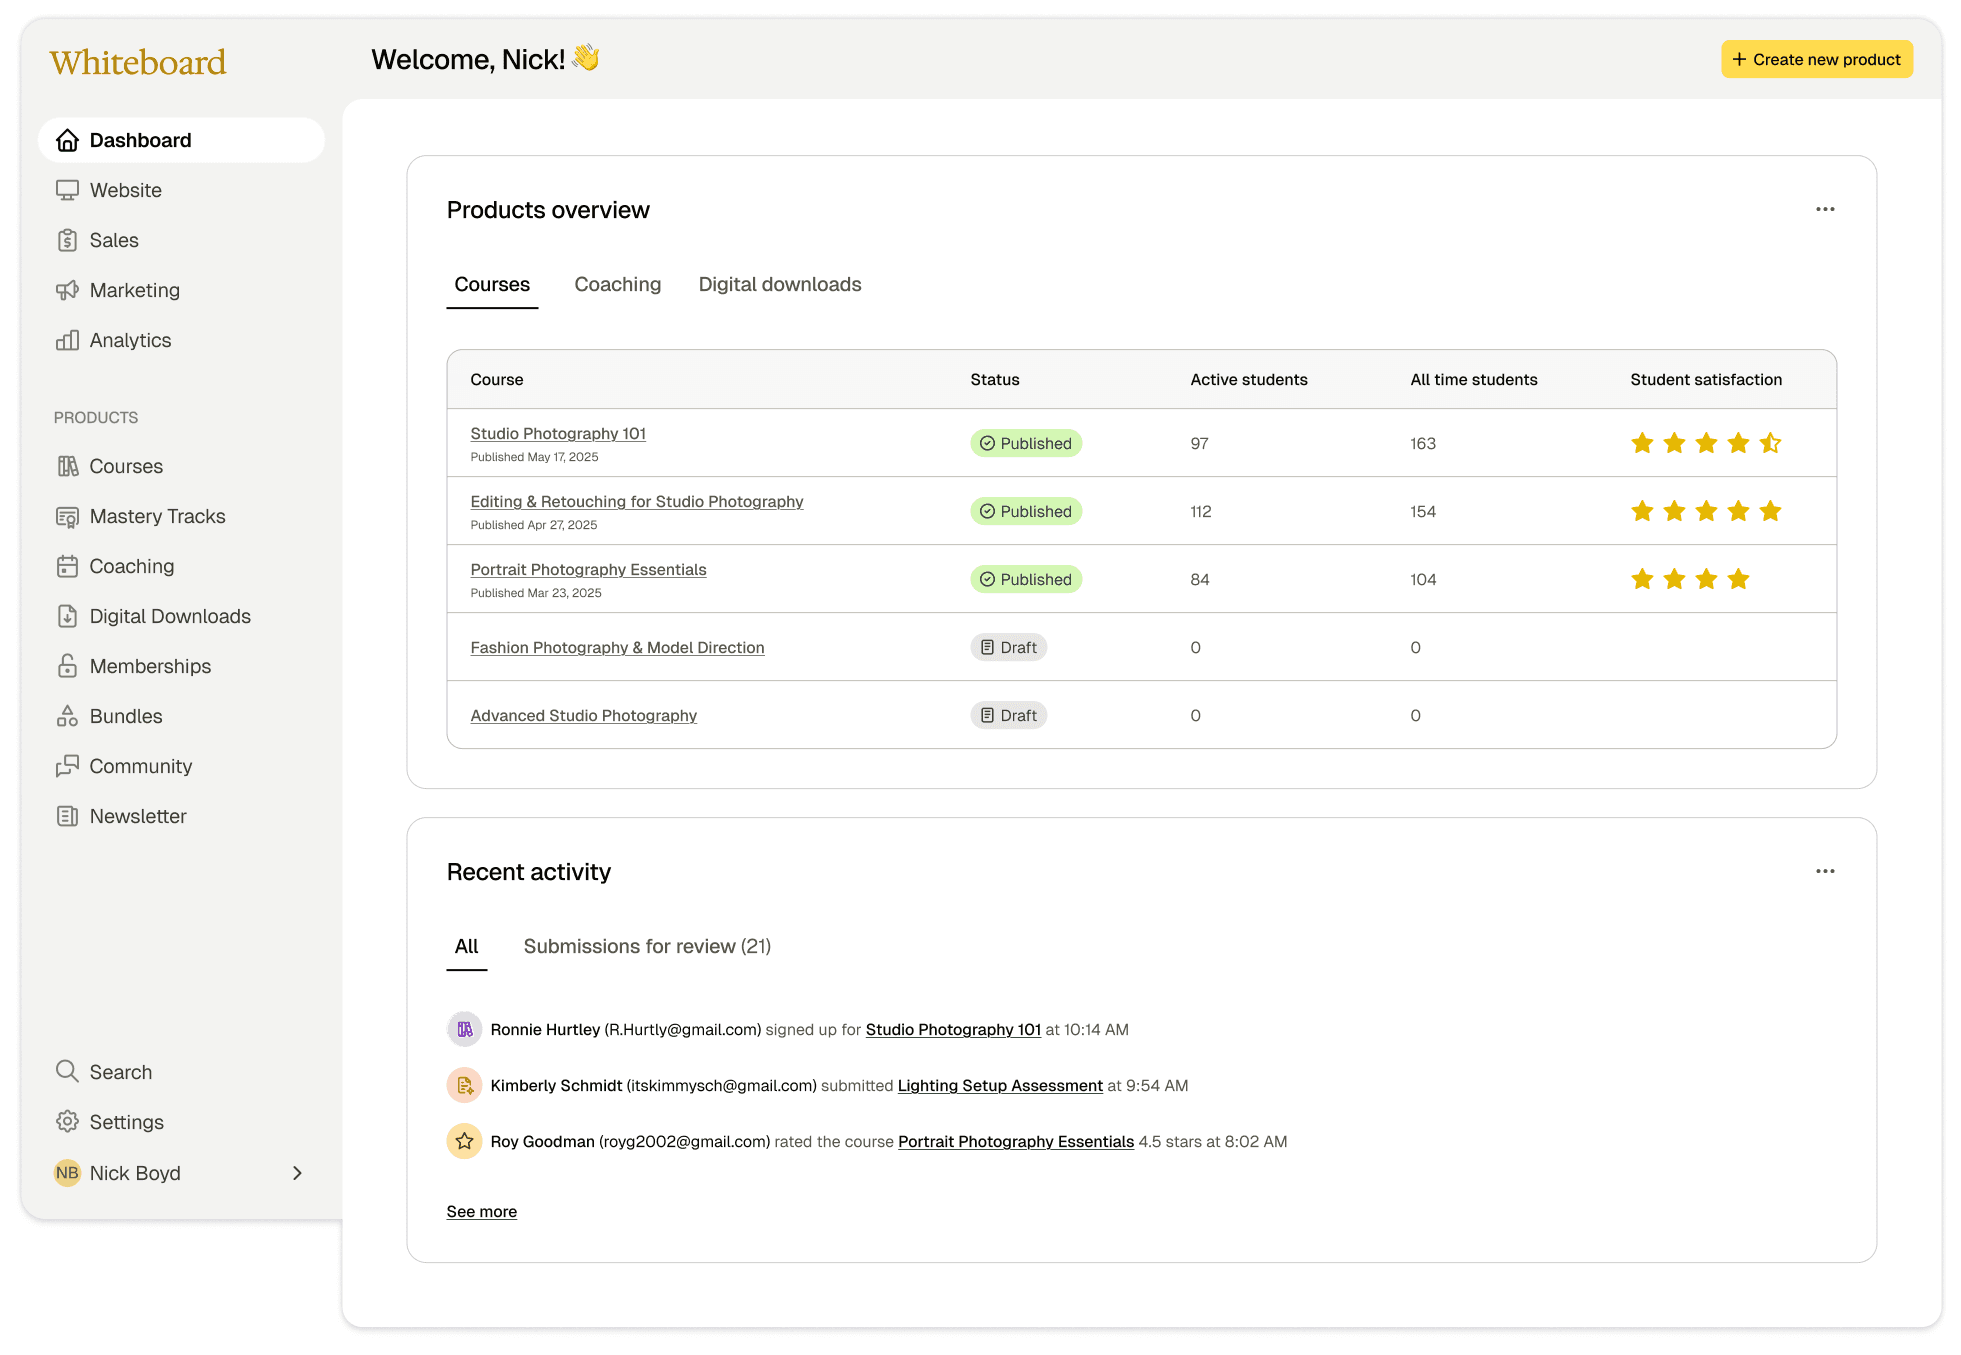Switch to the Coaching tab
1961x1355 pixels.
tap(617, 285)
